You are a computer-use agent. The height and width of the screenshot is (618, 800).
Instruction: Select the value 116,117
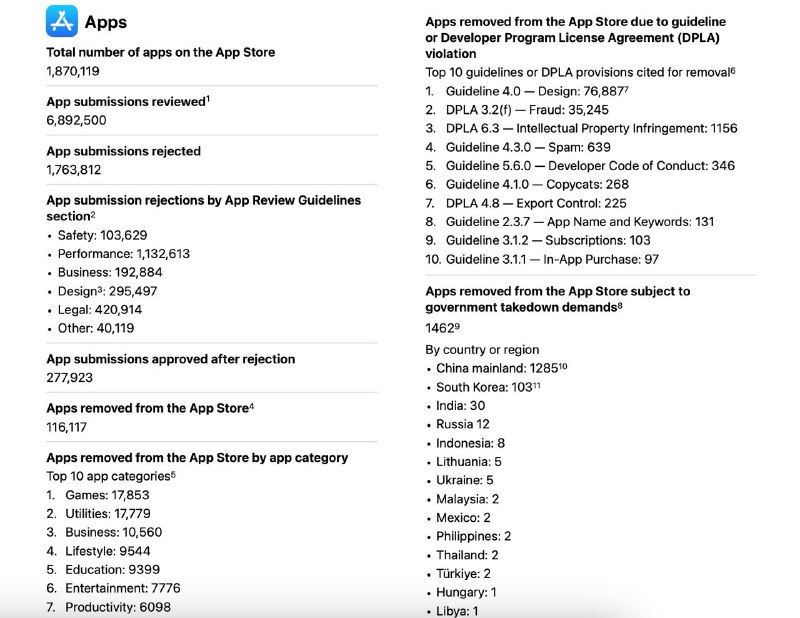[67, 427]
